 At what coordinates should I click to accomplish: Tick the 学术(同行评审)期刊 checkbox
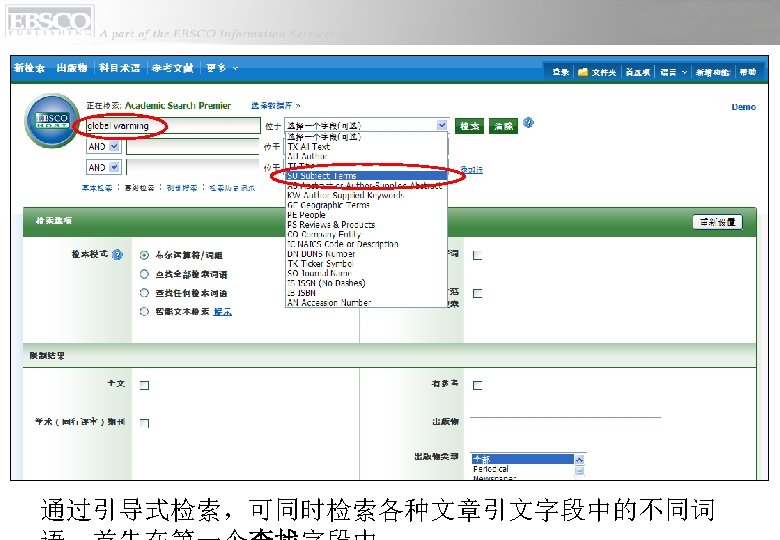[144, 423]
